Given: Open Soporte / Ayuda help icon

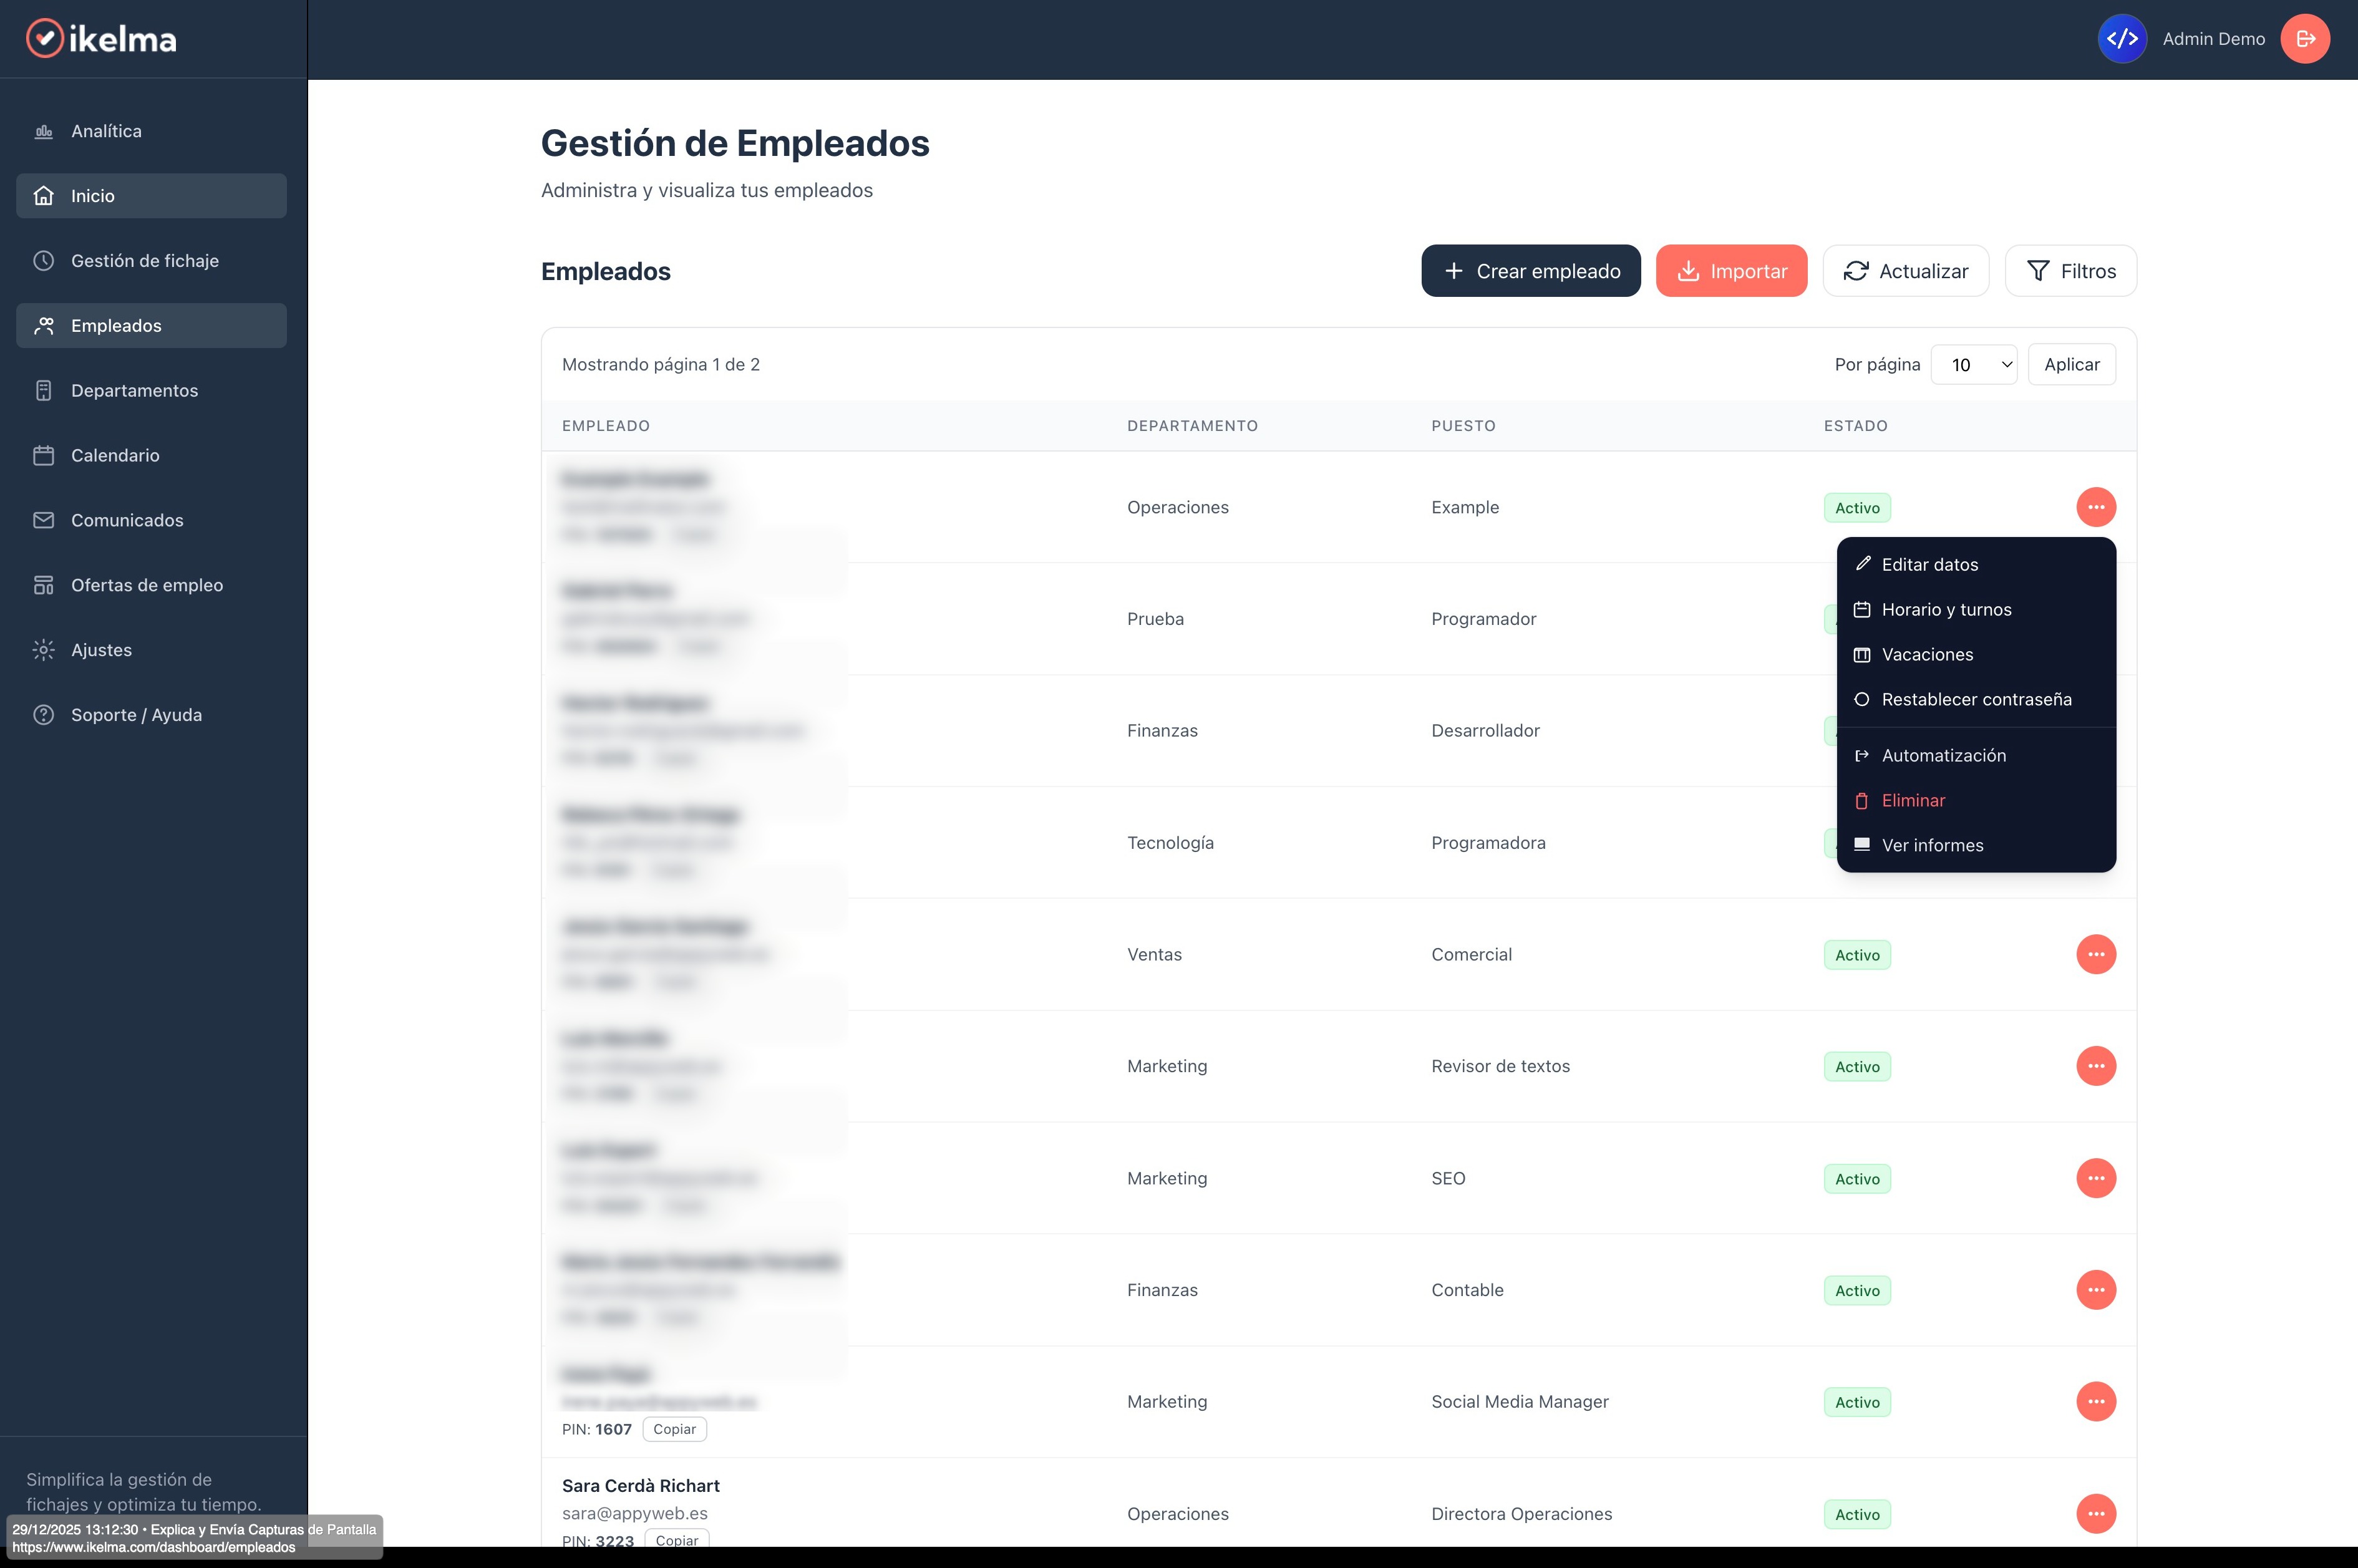Looking at the screenshot, I should coord(44,714).
